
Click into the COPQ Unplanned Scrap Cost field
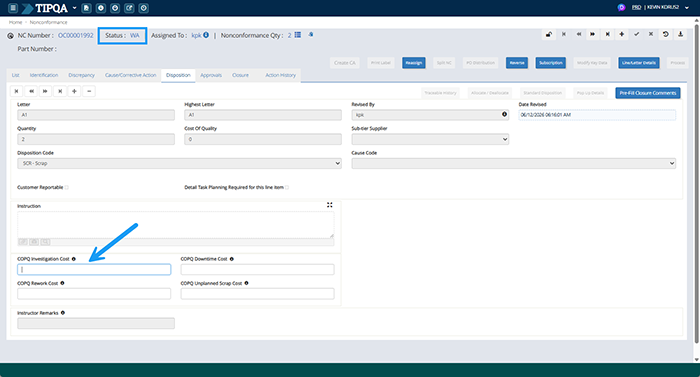(258, 293)
